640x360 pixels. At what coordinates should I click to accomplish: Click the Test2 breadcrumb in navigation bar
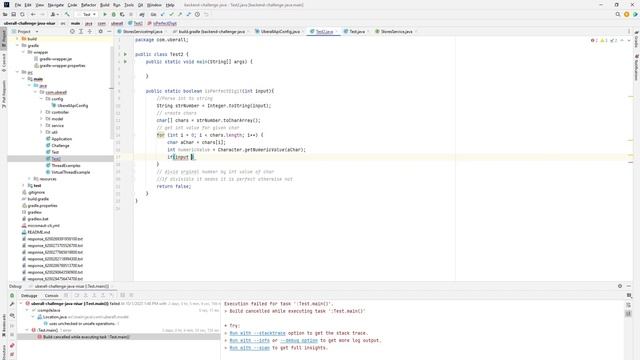(136, 23)
